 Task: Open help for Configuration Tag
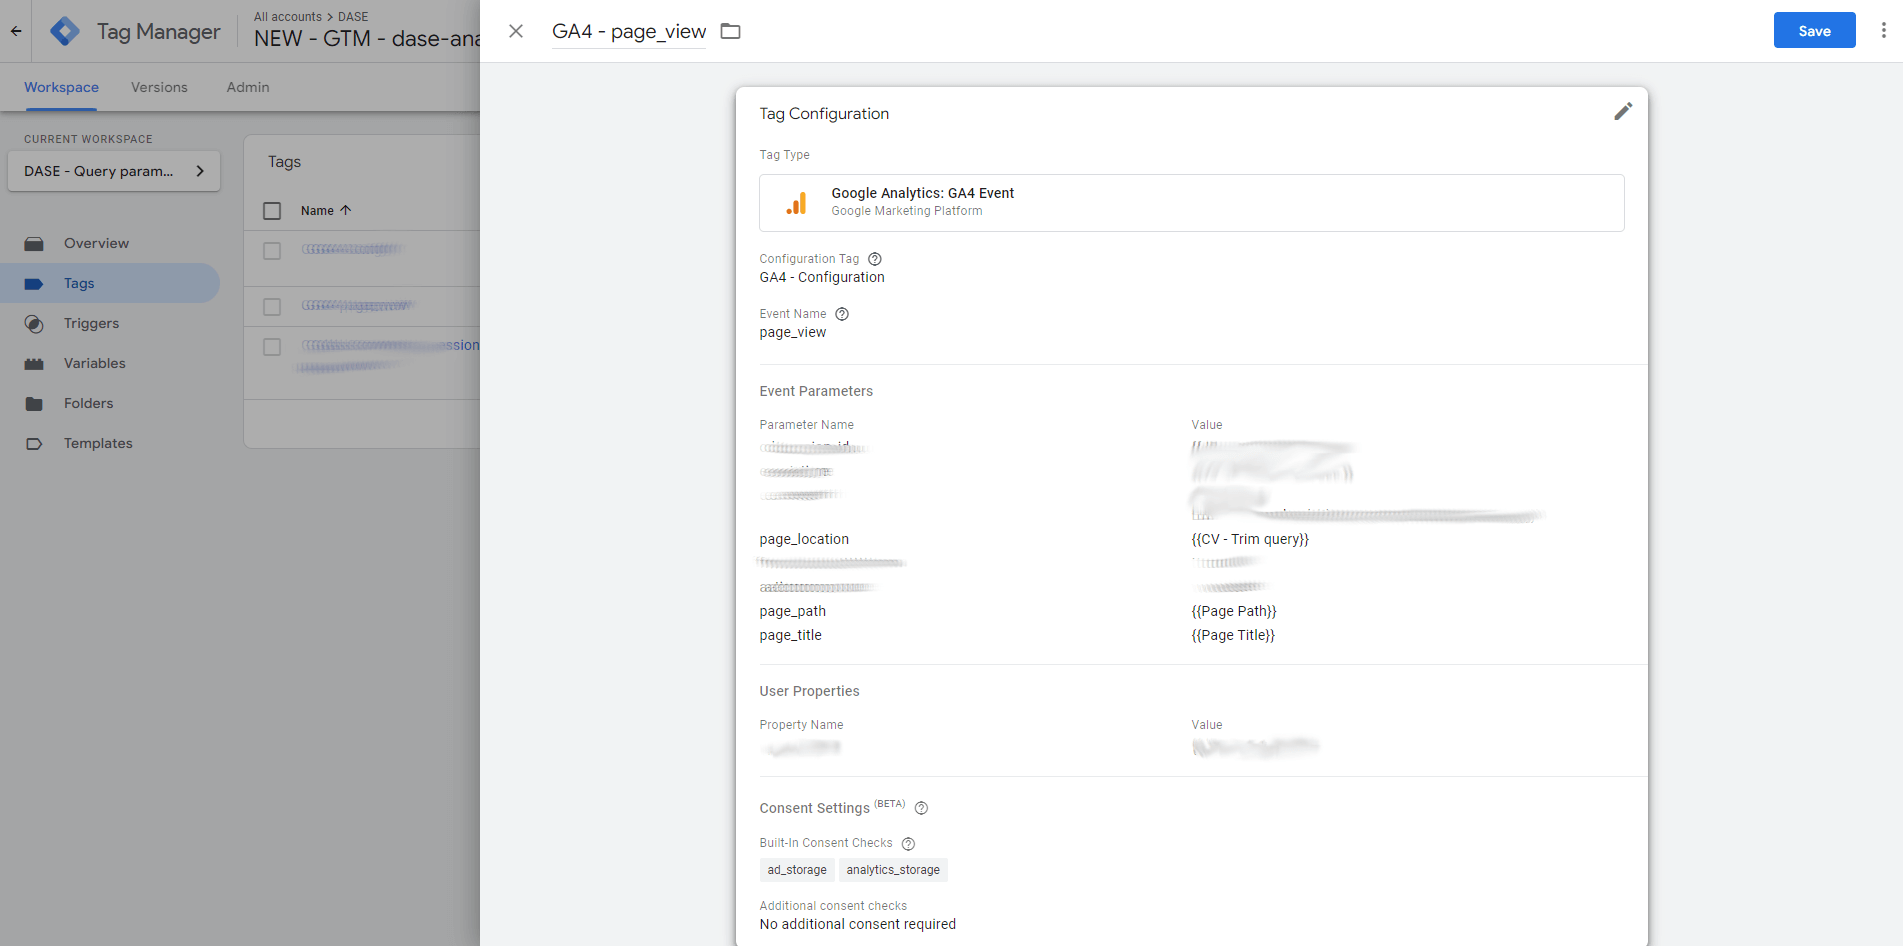coord(875,259)
